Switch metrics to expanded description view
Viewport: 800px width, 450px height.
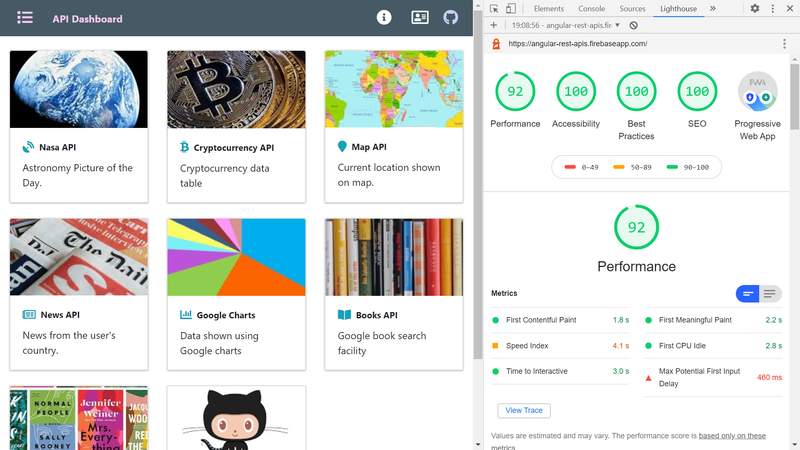(x=770, y=293)
